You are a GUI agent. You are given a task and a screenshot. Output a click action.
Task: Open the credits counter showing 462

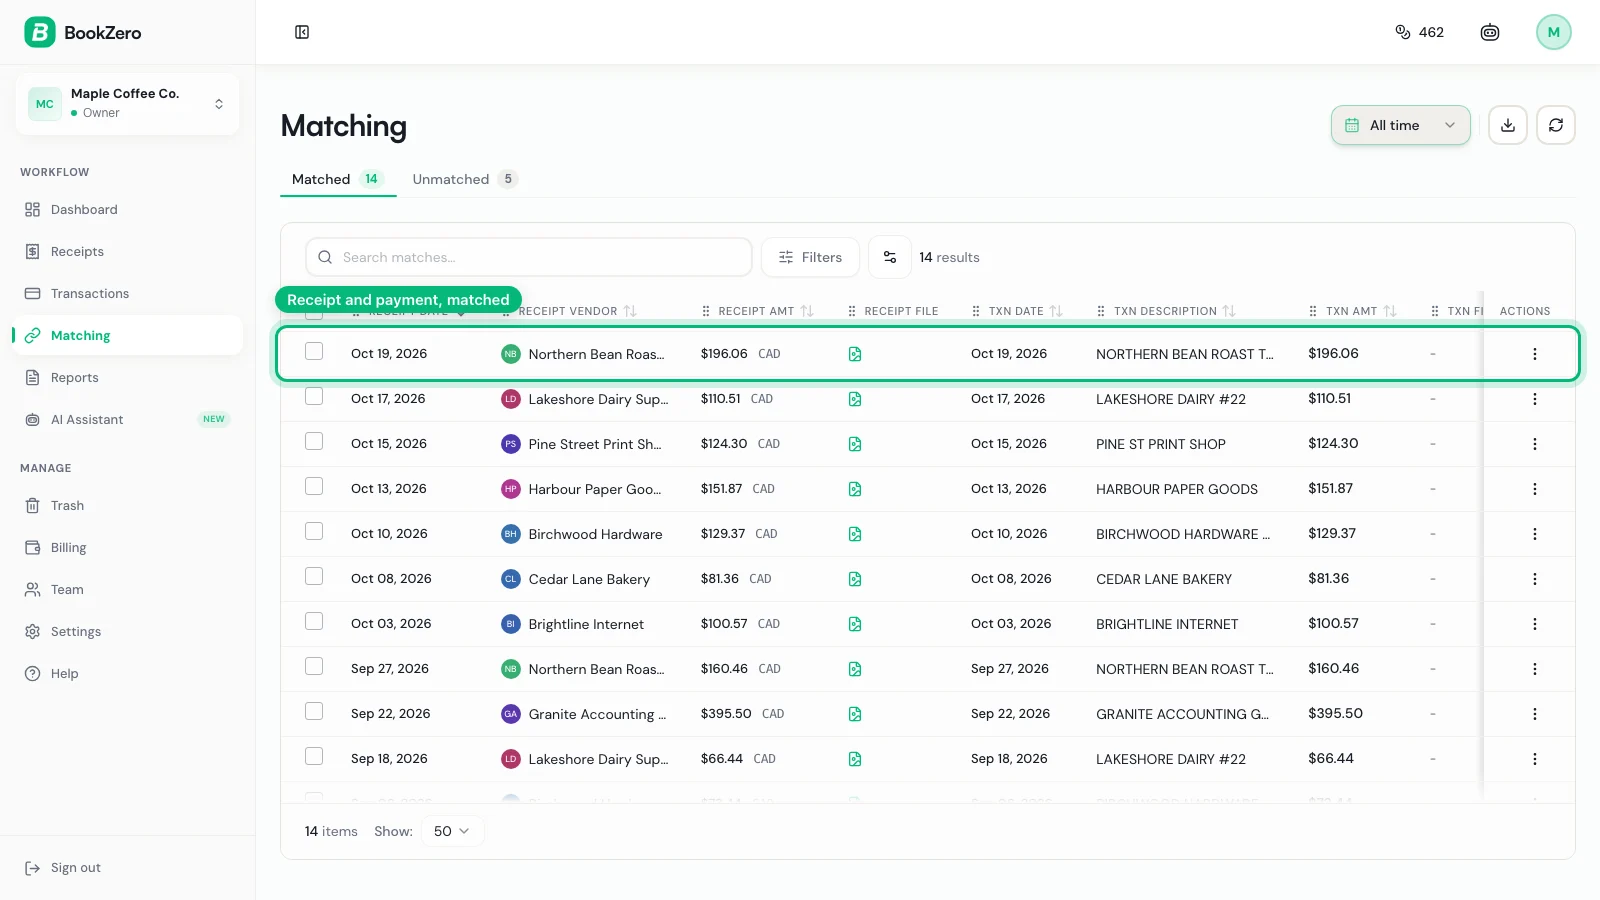pyautogui.click(x=1419, y=32)
